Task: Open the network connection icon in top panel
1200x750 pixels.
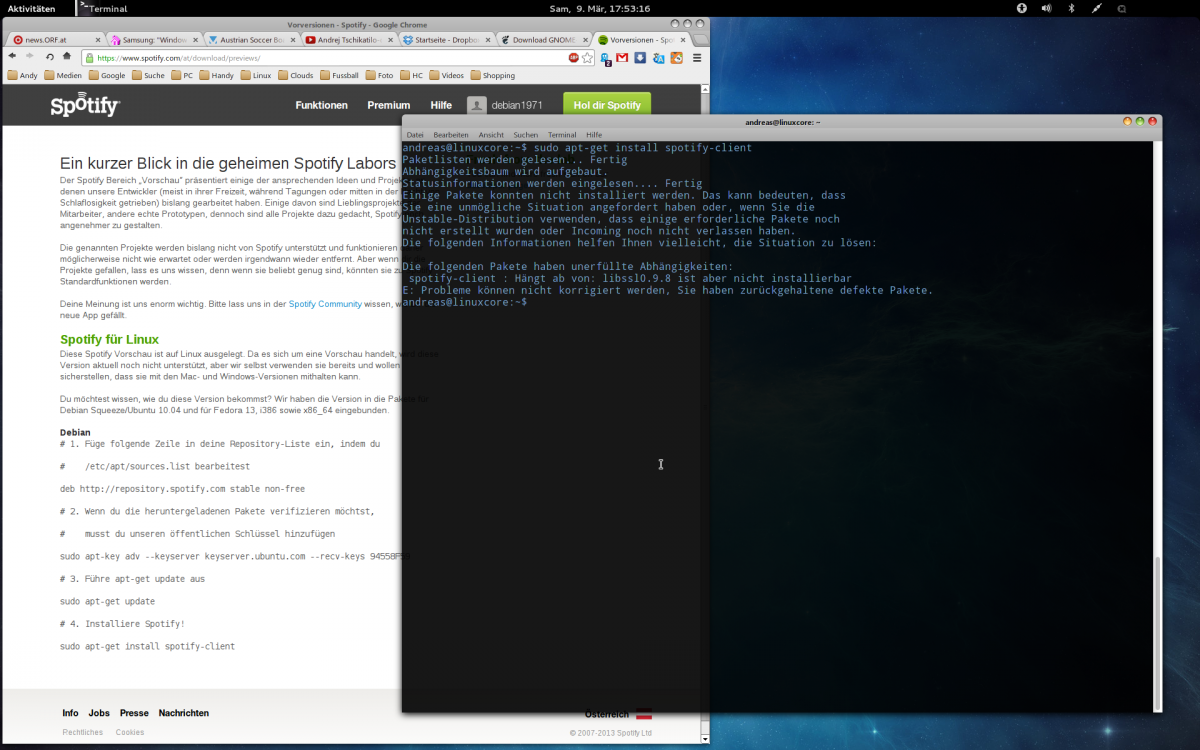Action: tap(1096, 8)
